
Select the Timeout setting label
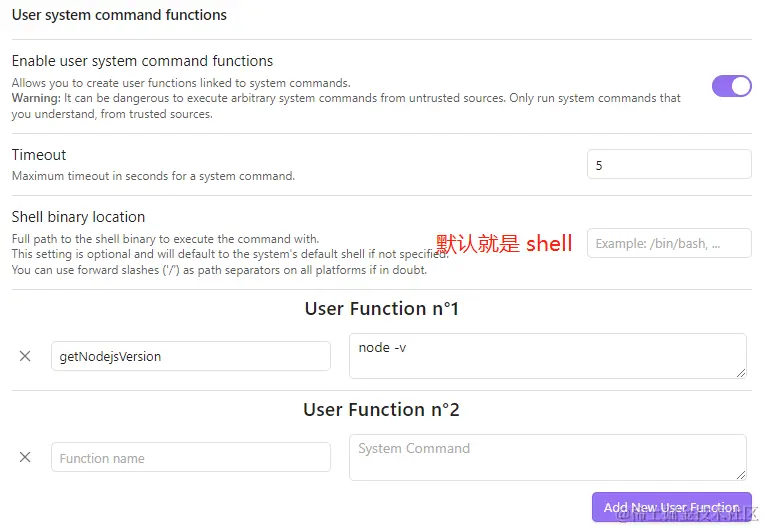pyautogui.click(x=39, y=155)
